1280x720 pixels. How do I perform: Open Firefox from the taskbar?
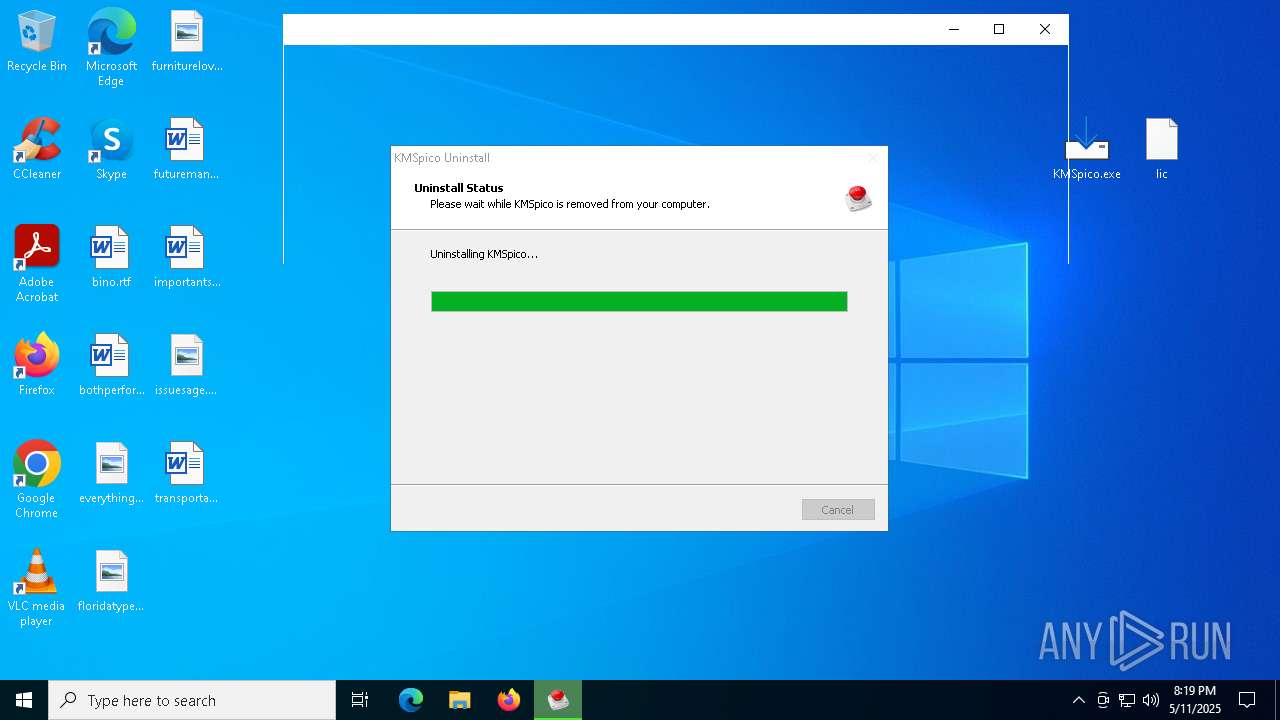(509, 700)
